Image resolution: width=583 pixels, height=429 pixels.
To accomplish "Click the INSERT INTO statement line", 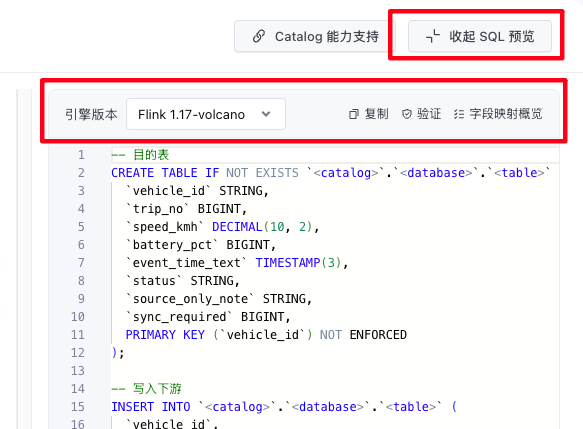I will coord(284,407).
